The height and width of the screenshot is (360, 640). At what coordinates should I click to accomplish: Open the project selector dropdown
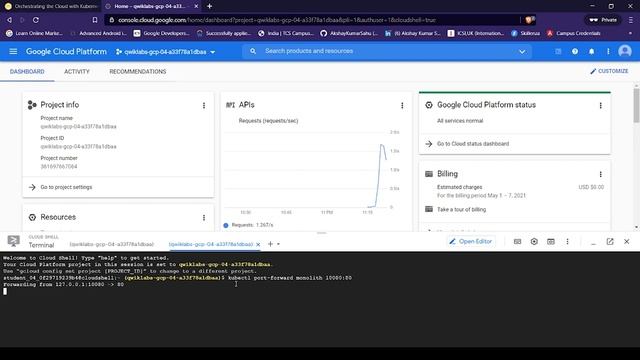(x=165, y=52)
